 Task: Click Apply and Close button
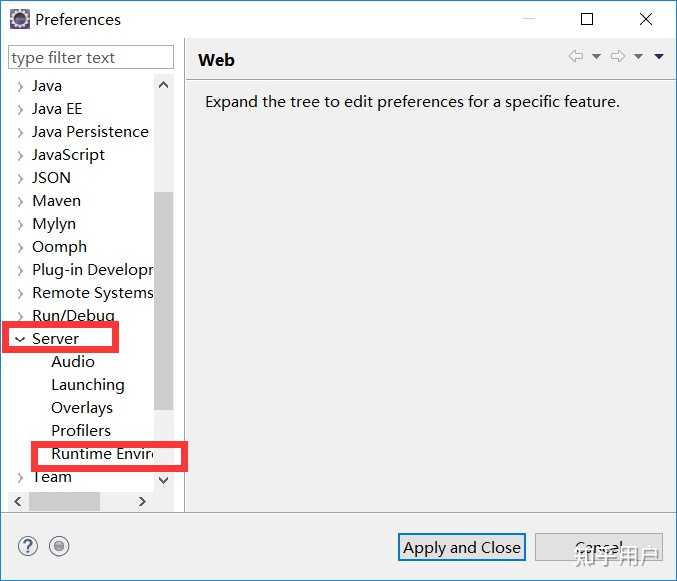tap(462, 547)
